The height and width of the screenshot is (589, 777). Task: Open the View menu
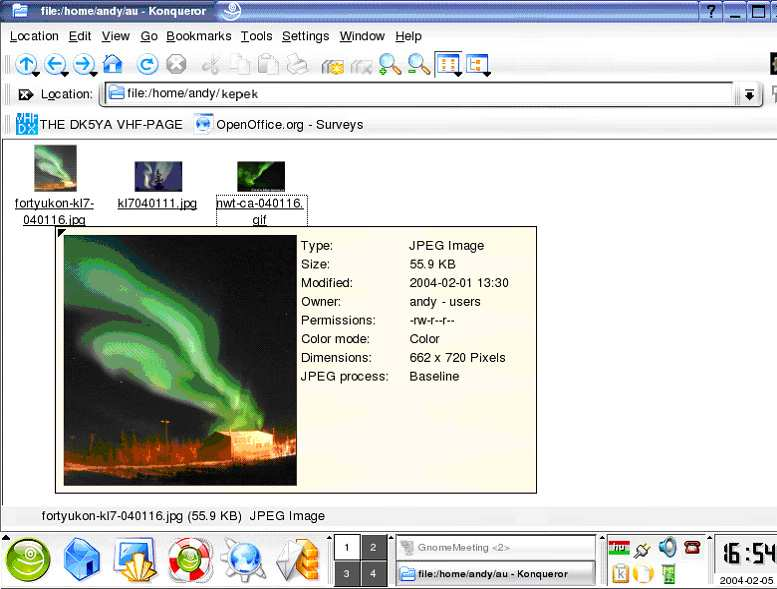[115, 36]
